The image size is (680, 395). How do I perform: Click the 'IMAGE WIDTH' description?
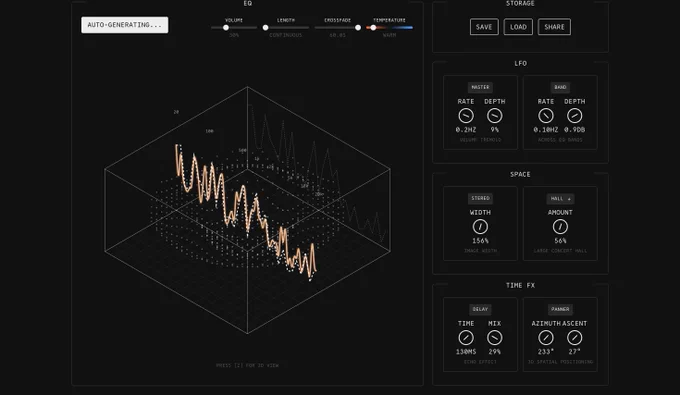point(480,251)
